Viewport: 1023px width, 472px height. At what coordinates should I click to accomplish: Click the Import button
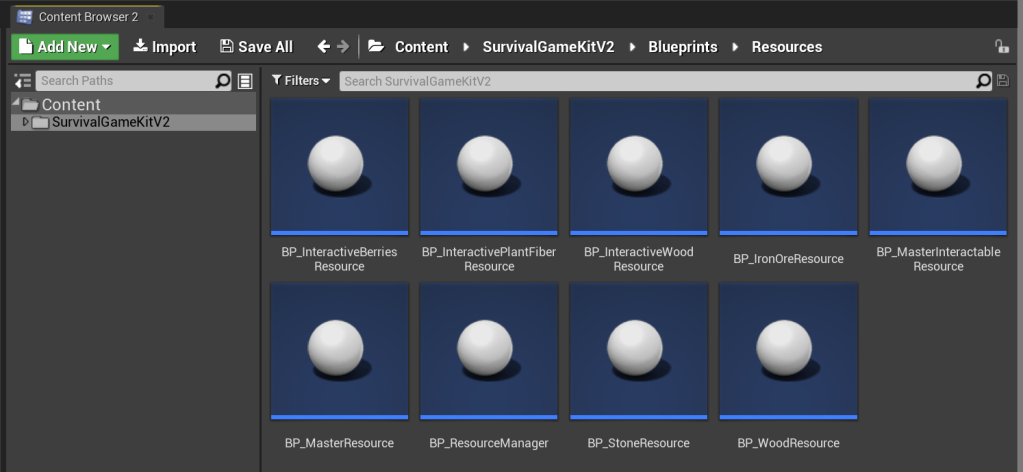[x=165, y=47]
